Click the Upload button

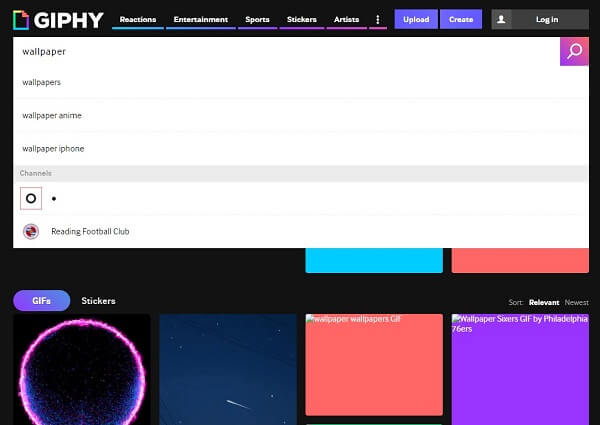pos(416,20)
